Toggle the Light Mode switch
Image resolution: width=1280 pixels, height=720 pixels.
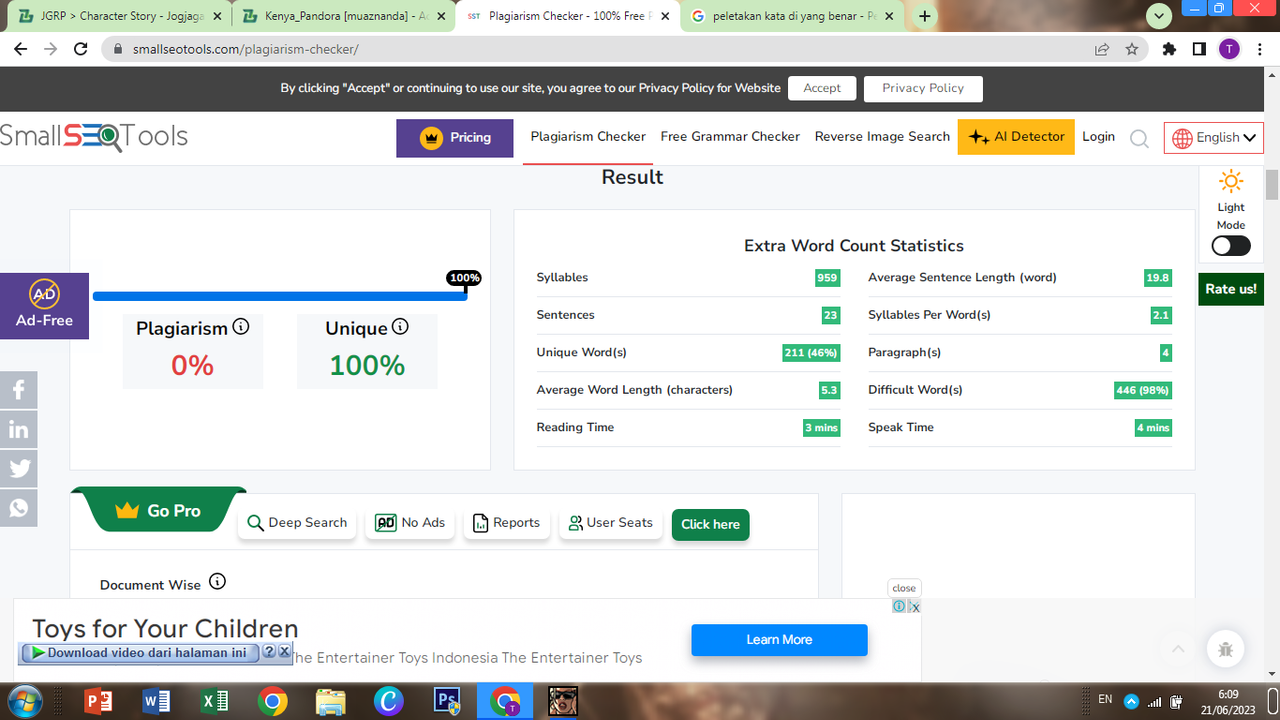1231,246
